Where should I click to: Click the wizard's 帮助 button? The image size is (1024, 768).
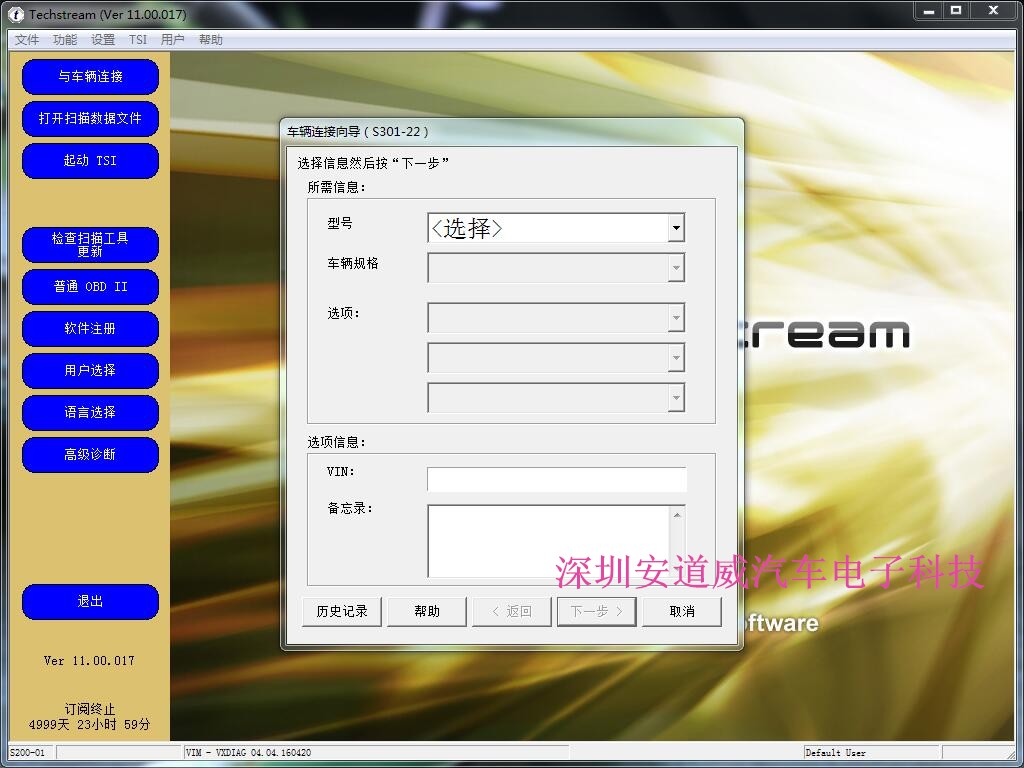(x=426, y=612)
